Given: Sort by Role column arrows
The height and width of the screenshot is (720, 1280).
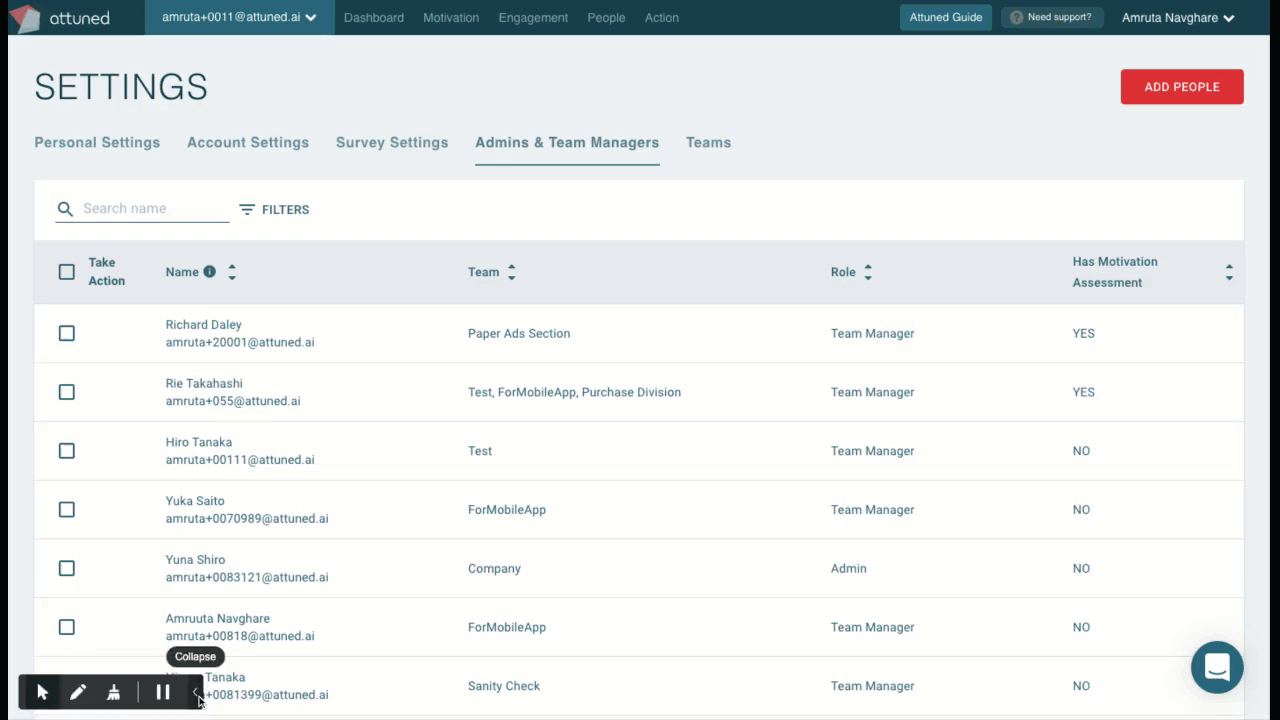Looking at the screenshot, I should 868,272.
